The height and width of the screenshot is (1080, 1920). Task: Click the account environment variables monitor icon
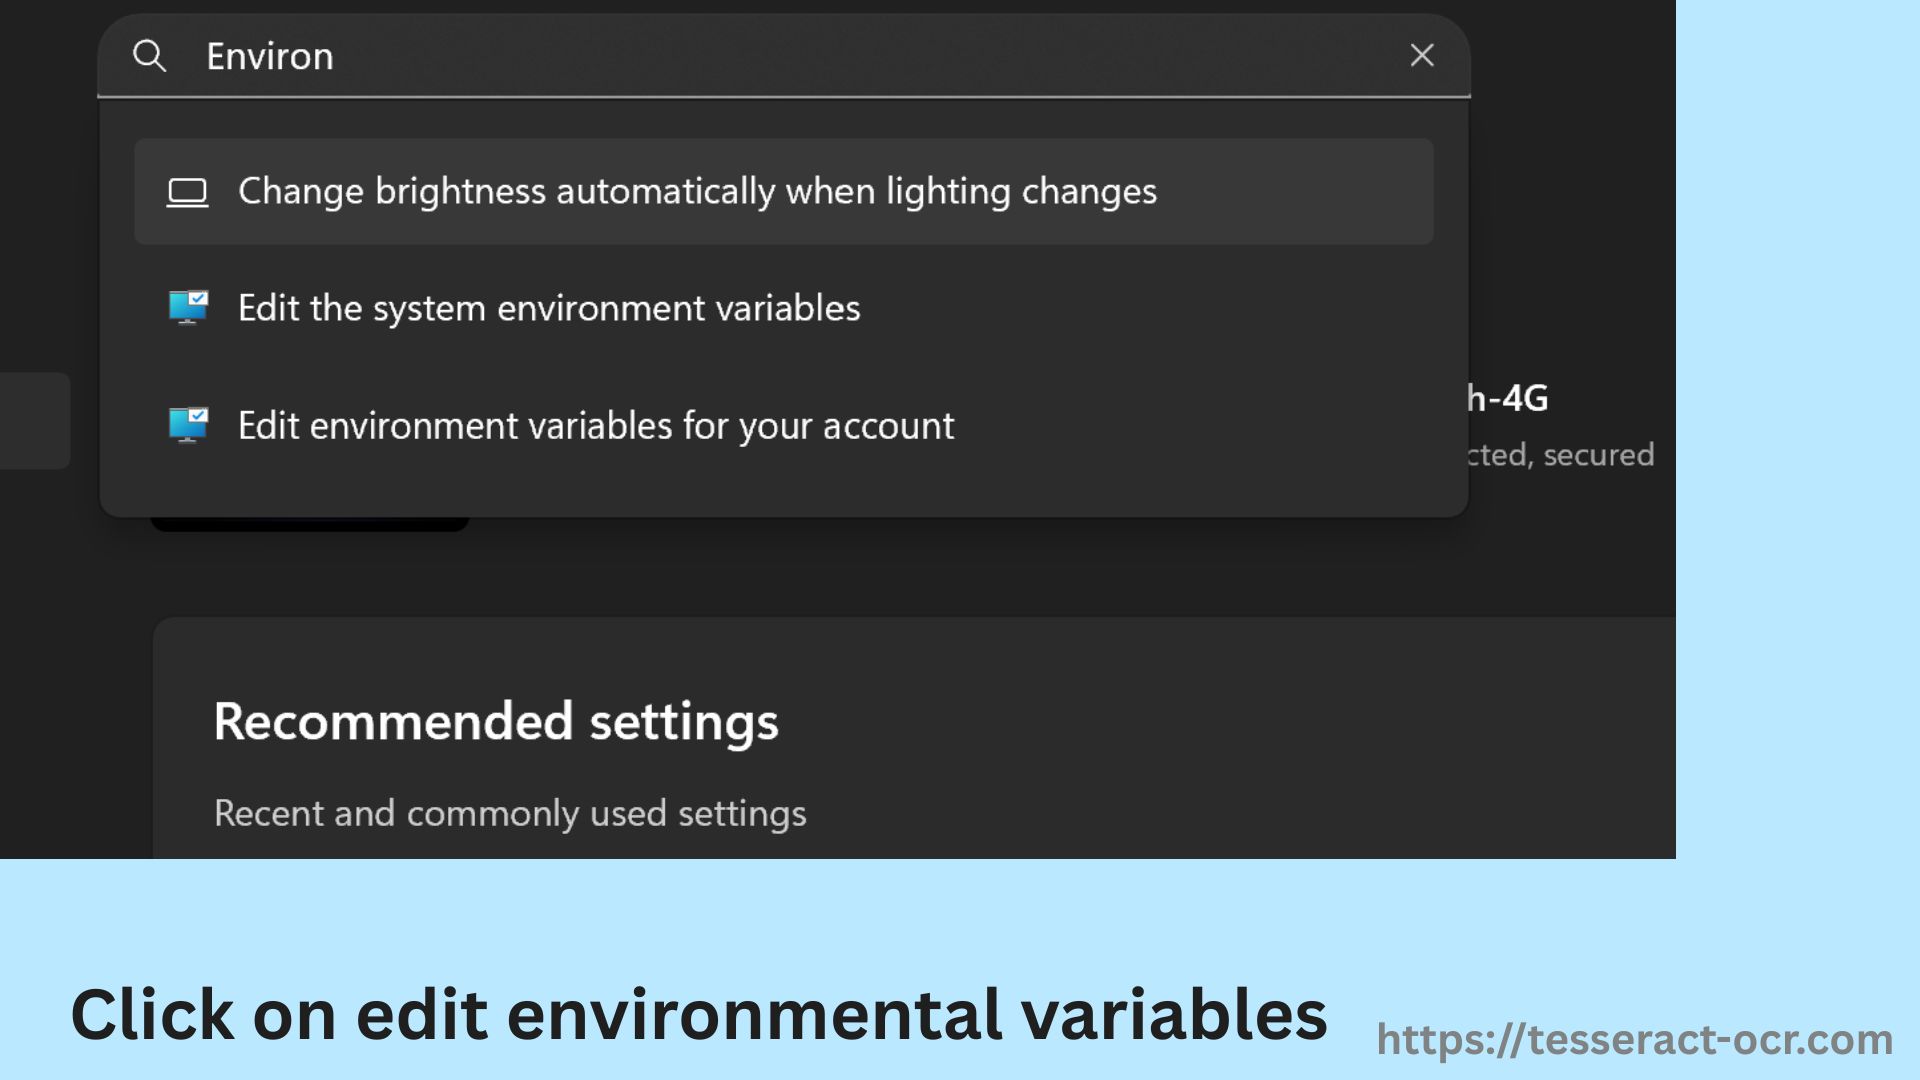[188, 425]
